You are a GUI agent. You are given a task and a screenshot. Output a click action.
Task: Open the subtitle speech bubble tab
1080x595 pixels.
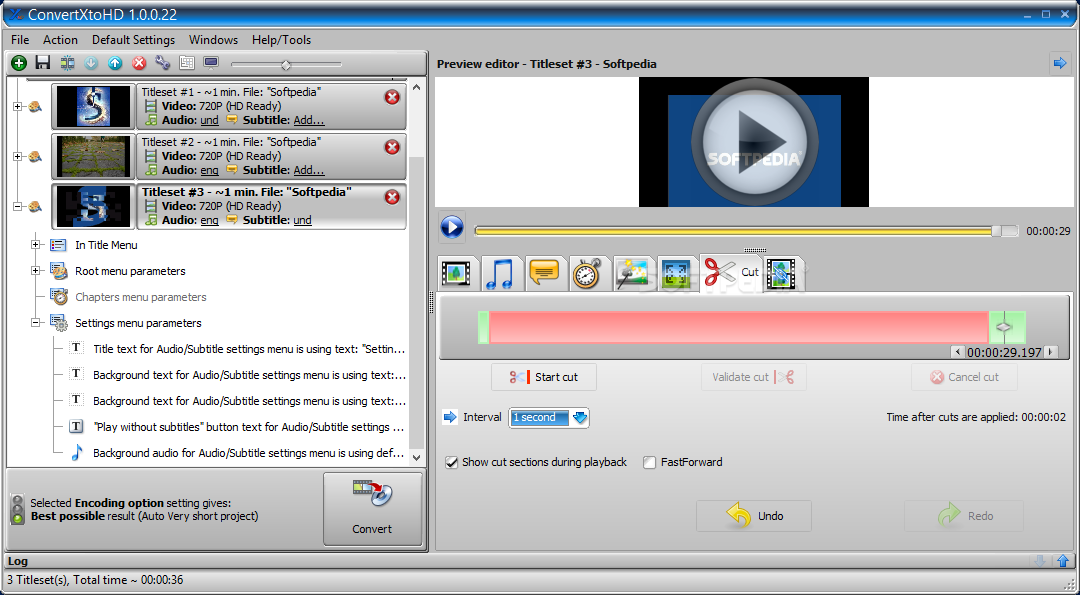pos(545,273)
